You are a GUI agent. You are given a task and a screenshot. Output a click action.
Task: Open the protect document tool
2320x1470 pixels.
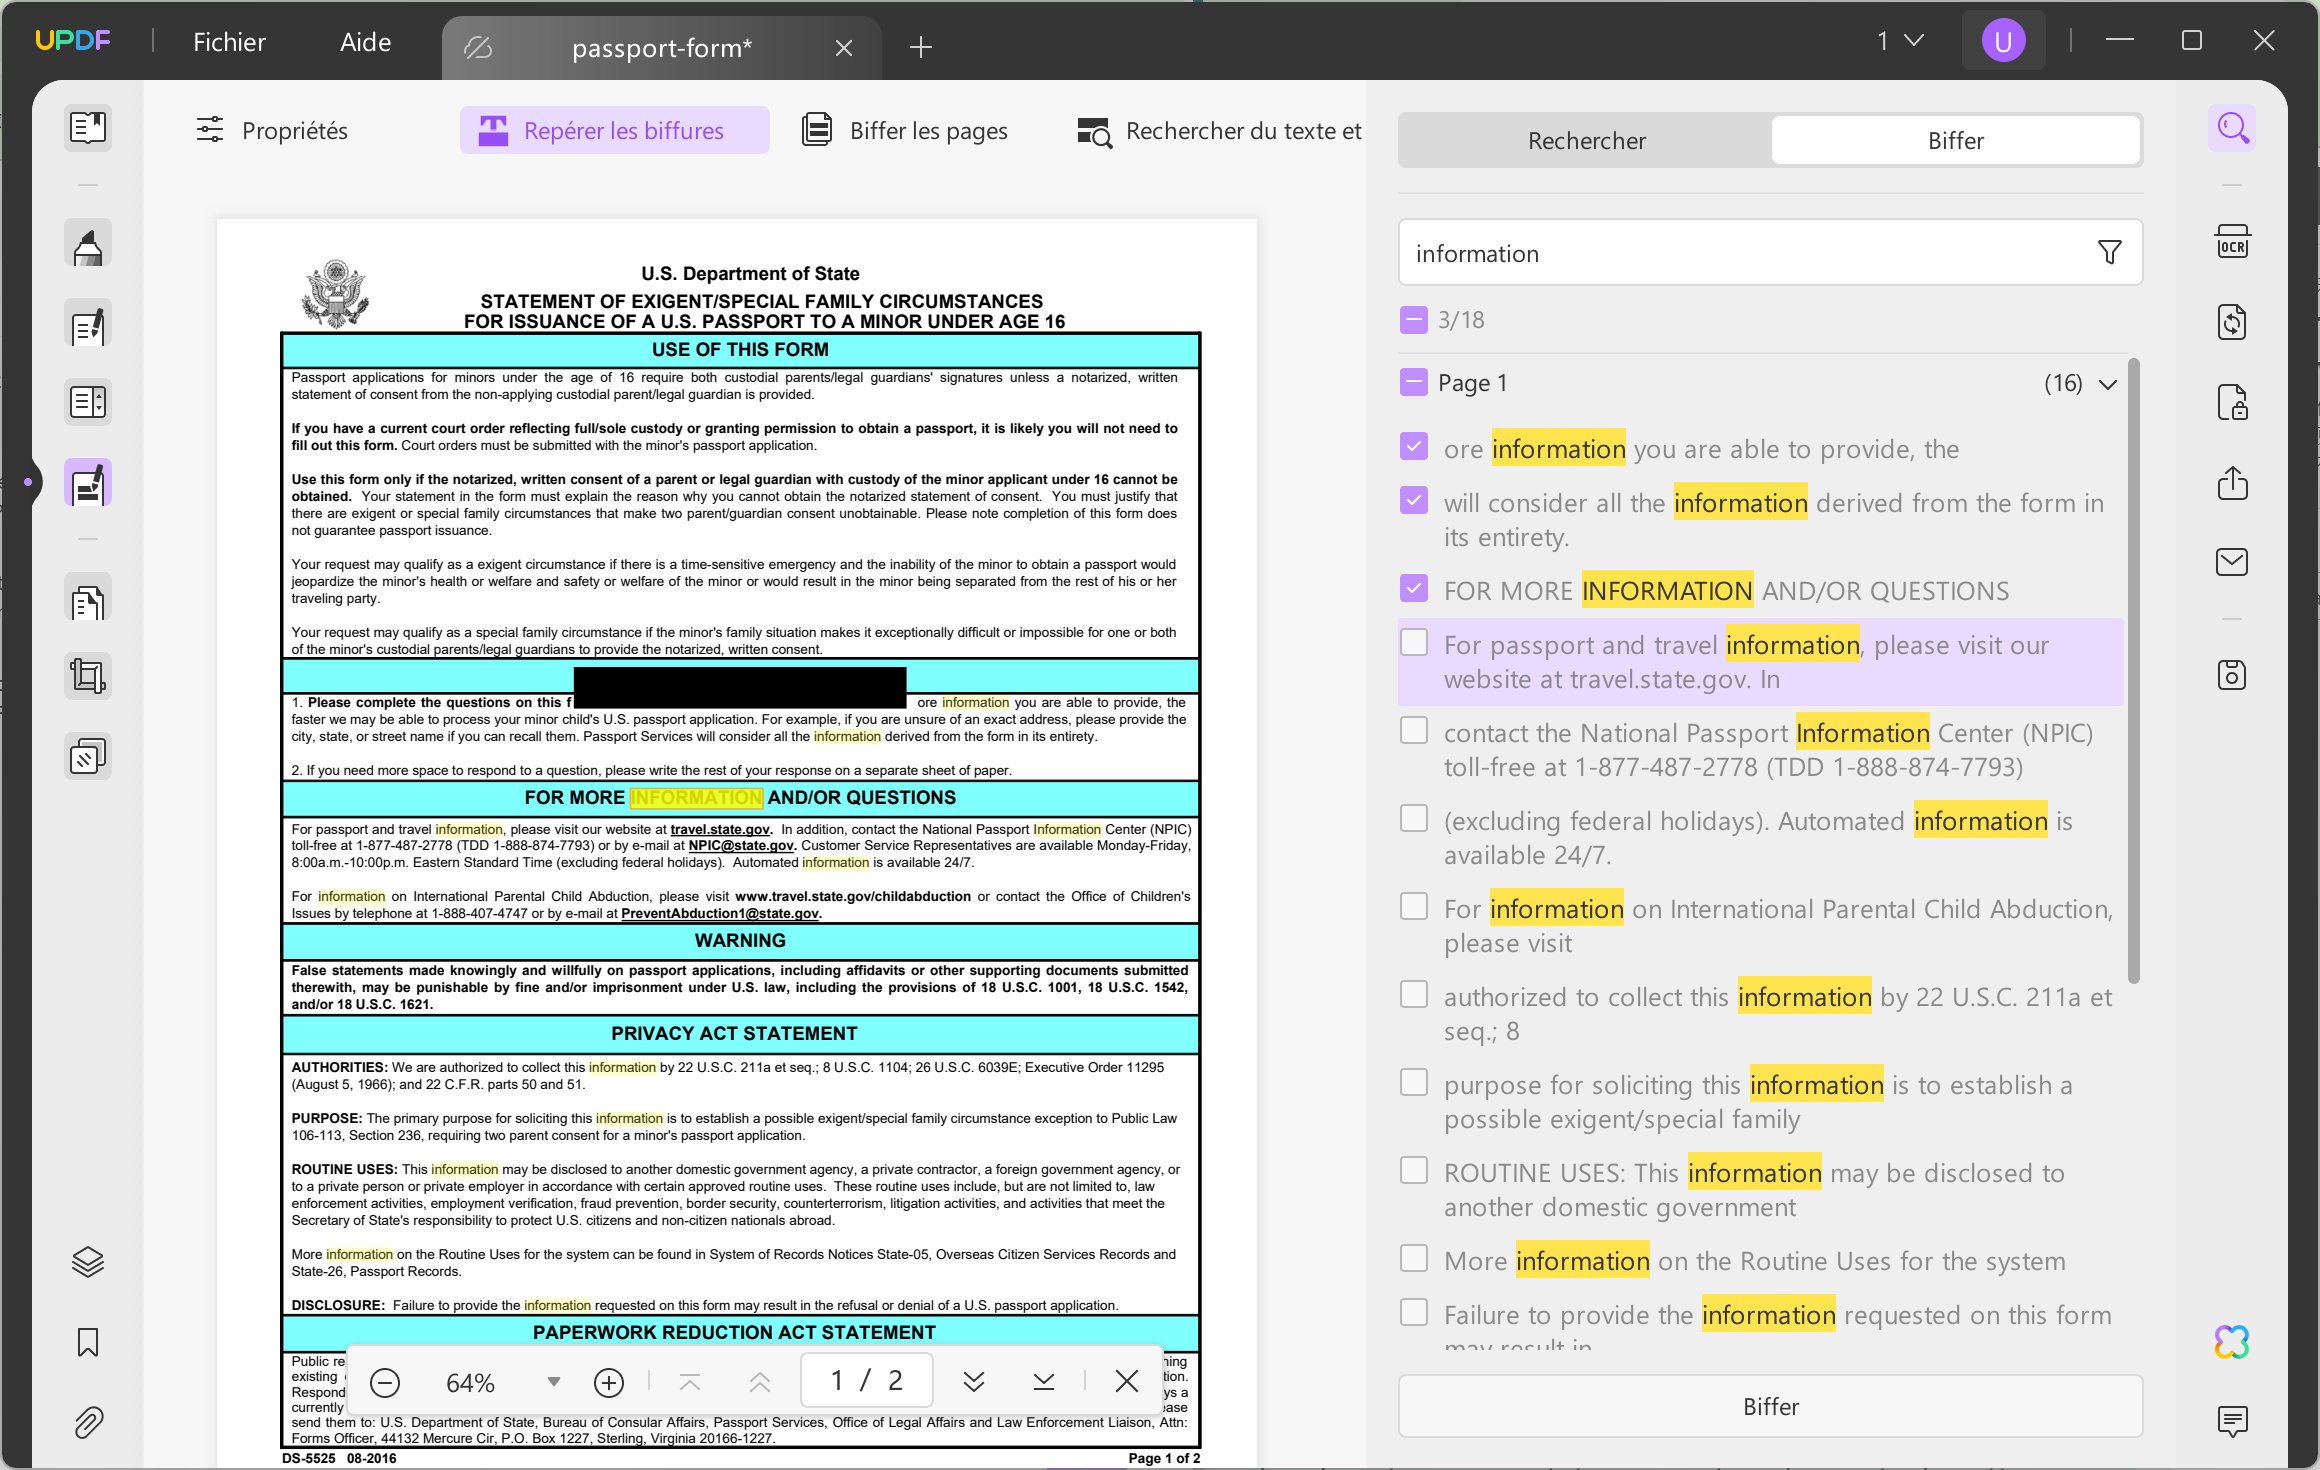(x=2233, y=402)
